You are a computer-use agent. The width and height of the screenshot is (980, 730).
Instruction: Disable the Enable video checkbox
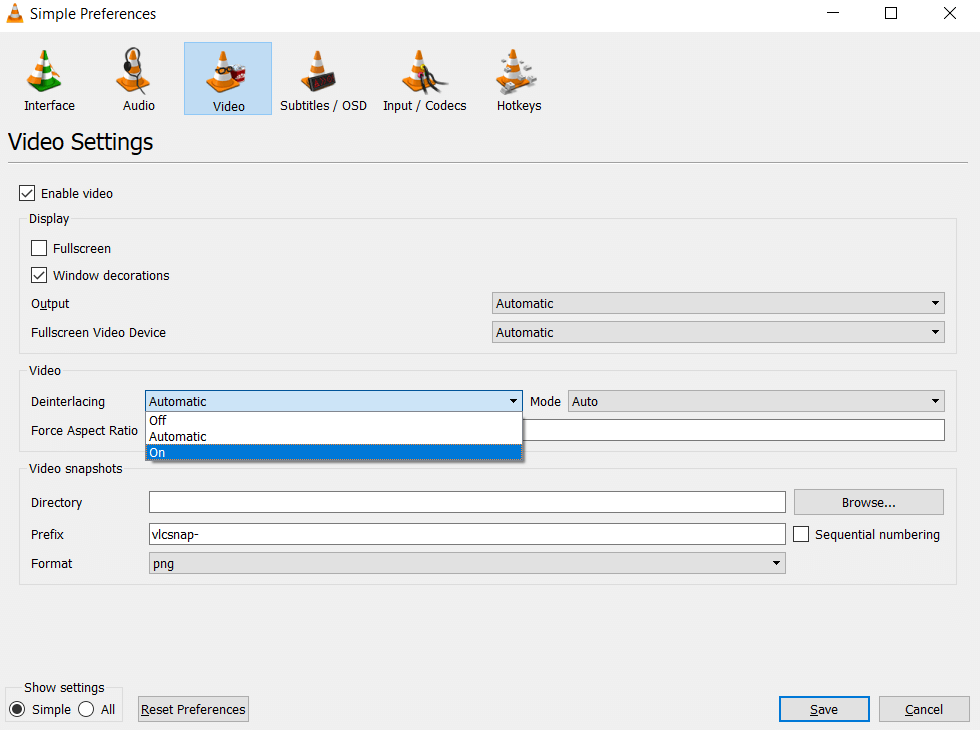coord(27,193)
